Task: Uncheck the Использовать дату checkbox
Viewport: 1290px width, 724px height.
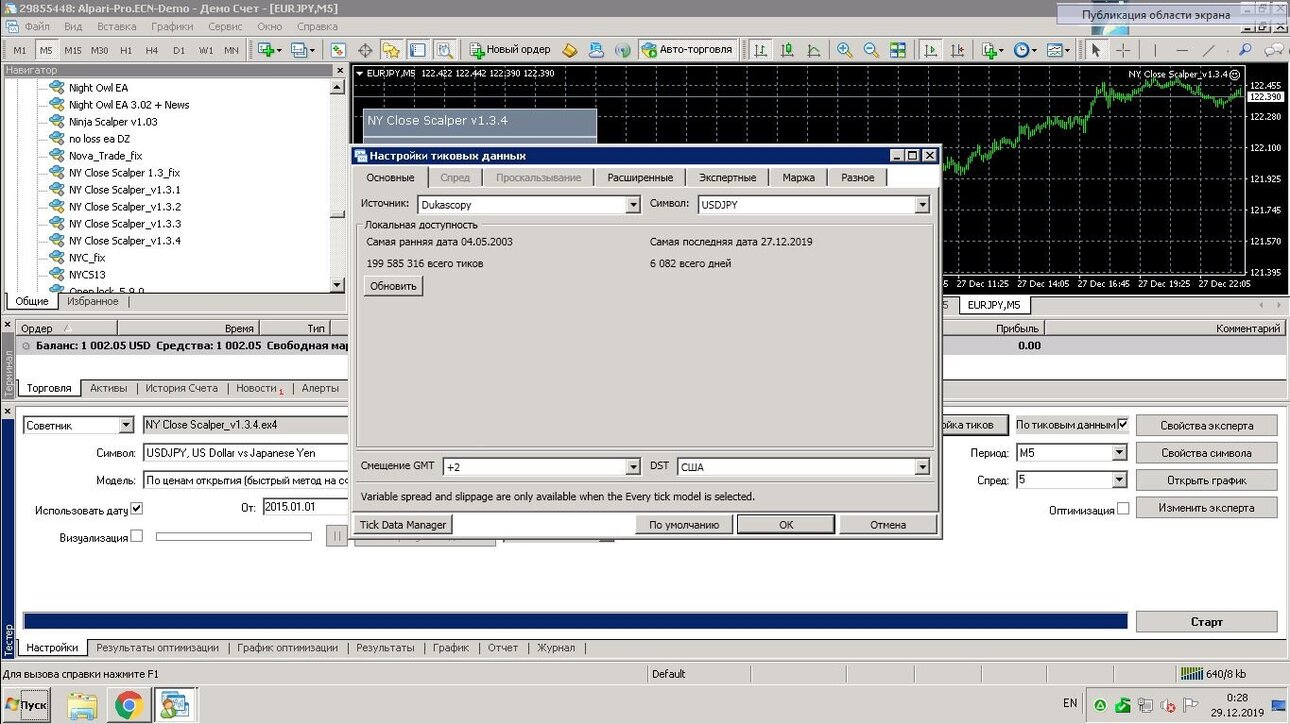Action: [x=137, y=508]
